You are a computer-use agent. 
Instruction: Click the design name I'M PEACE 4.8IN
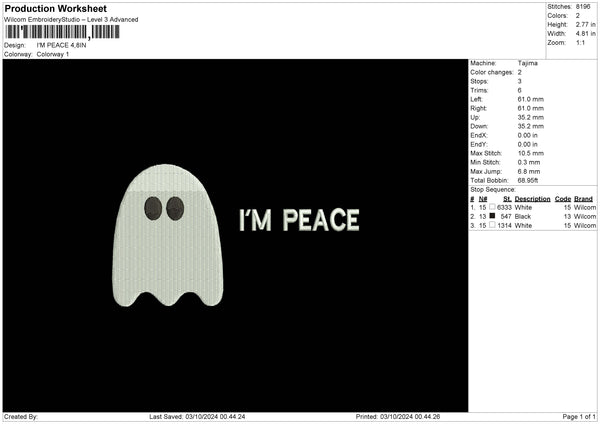point(61,45)
